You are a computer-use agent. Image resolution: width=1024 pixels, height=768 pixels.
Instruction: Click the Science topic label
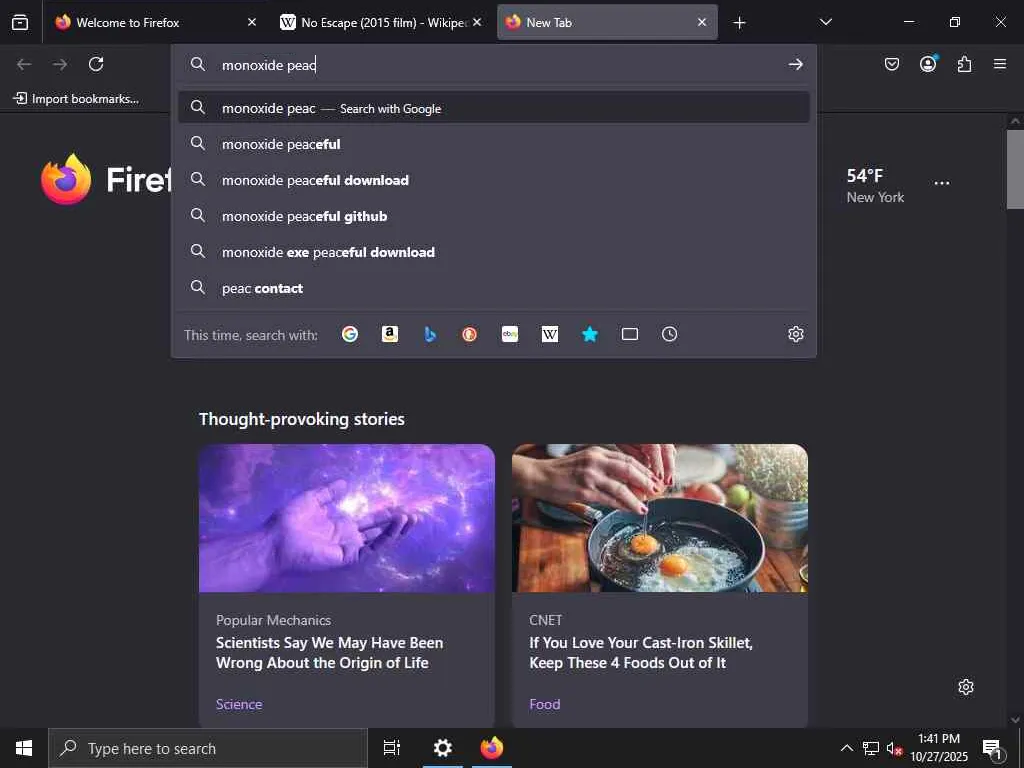tap(239, 704)
